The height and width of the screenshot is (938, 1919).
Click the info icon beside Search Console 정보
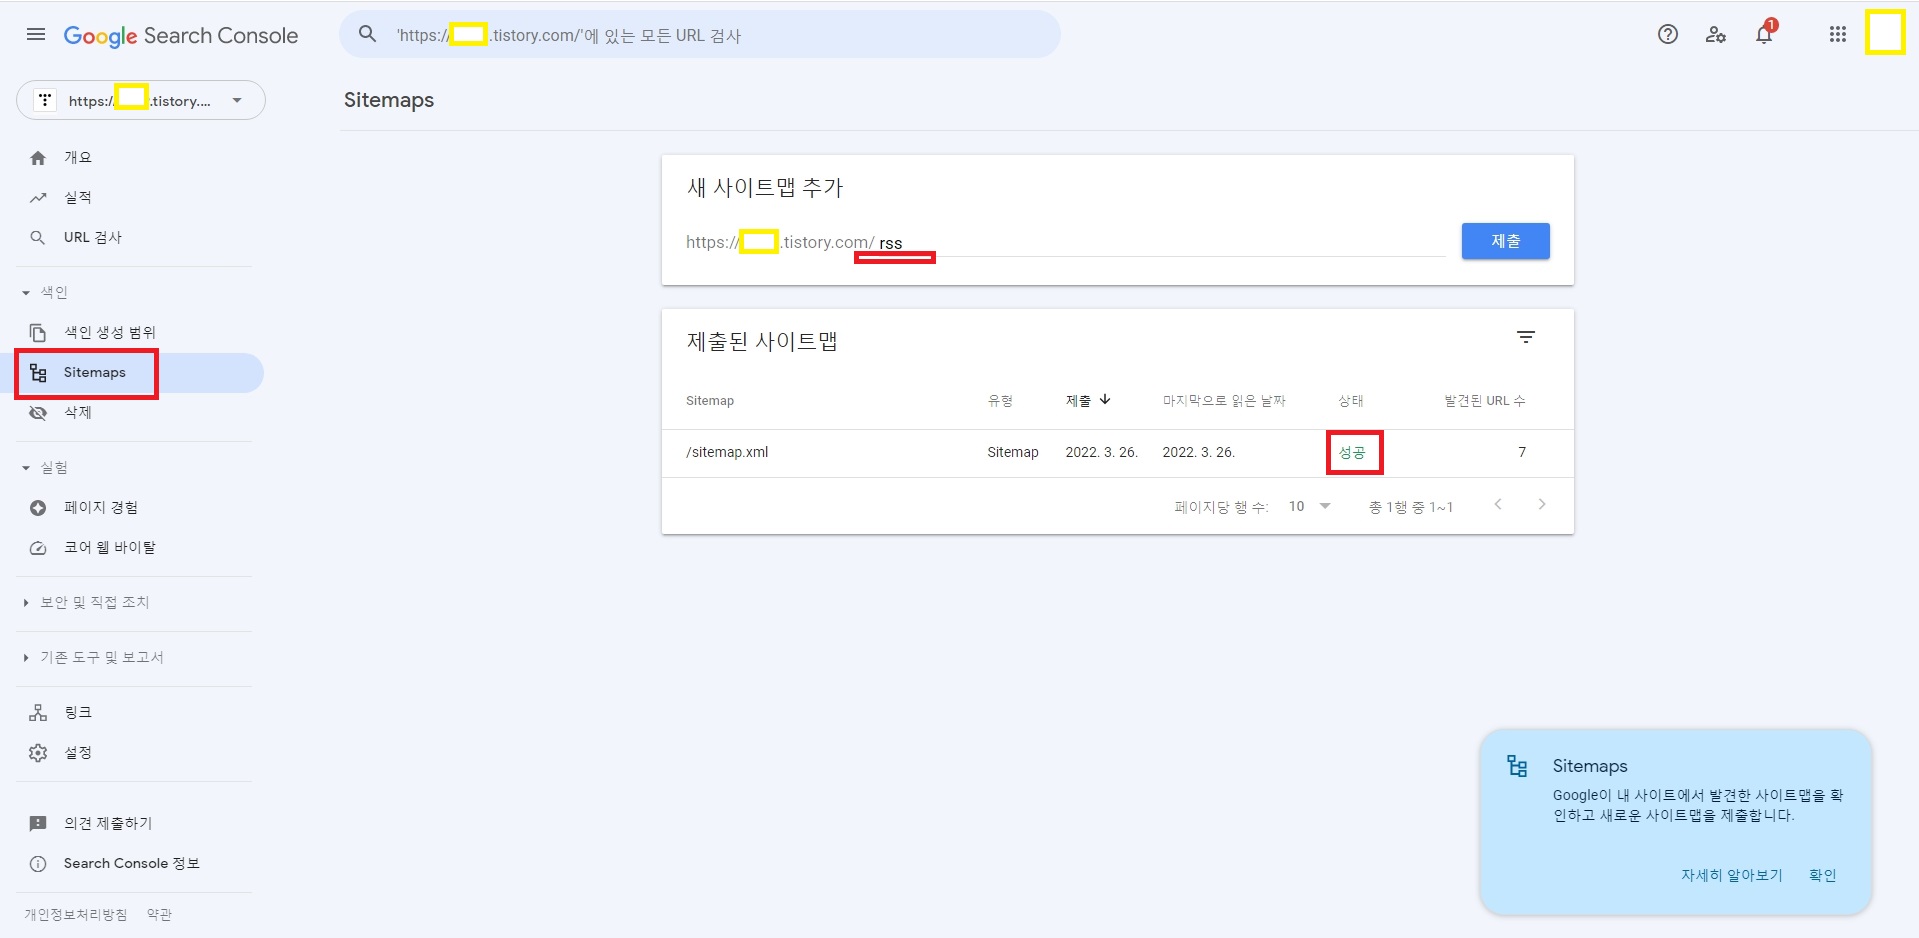tap(38, 864)
